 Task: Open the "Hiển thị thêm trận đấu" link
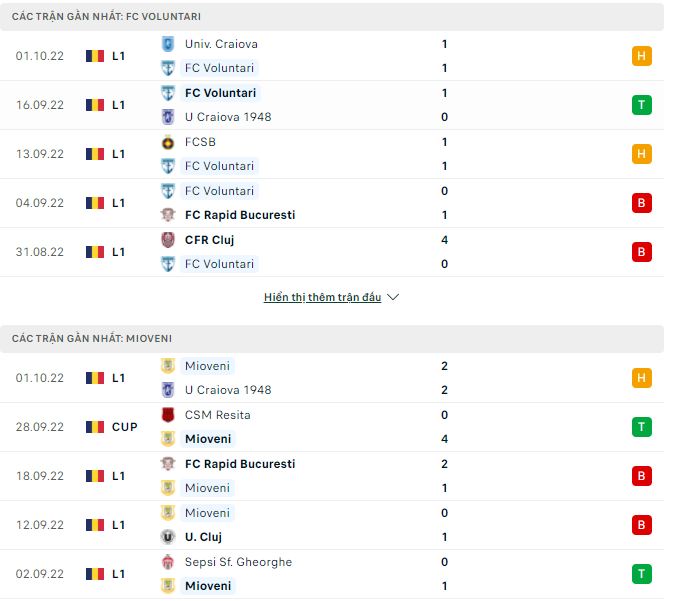pos(322,298)
